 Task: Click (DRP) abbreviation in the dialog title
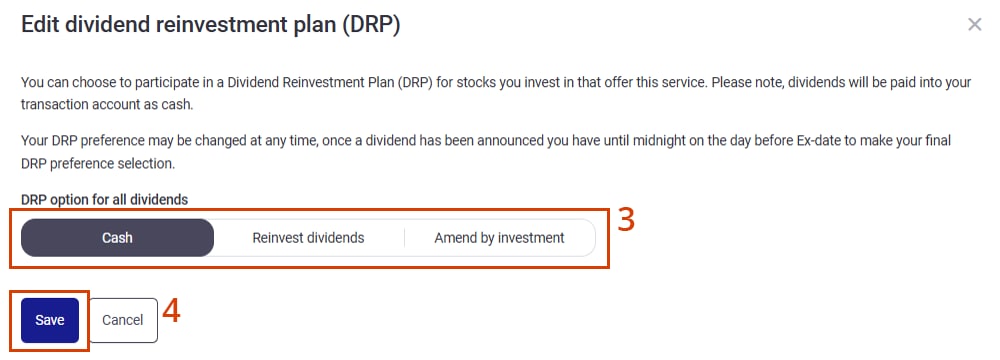tap(370, 25)
